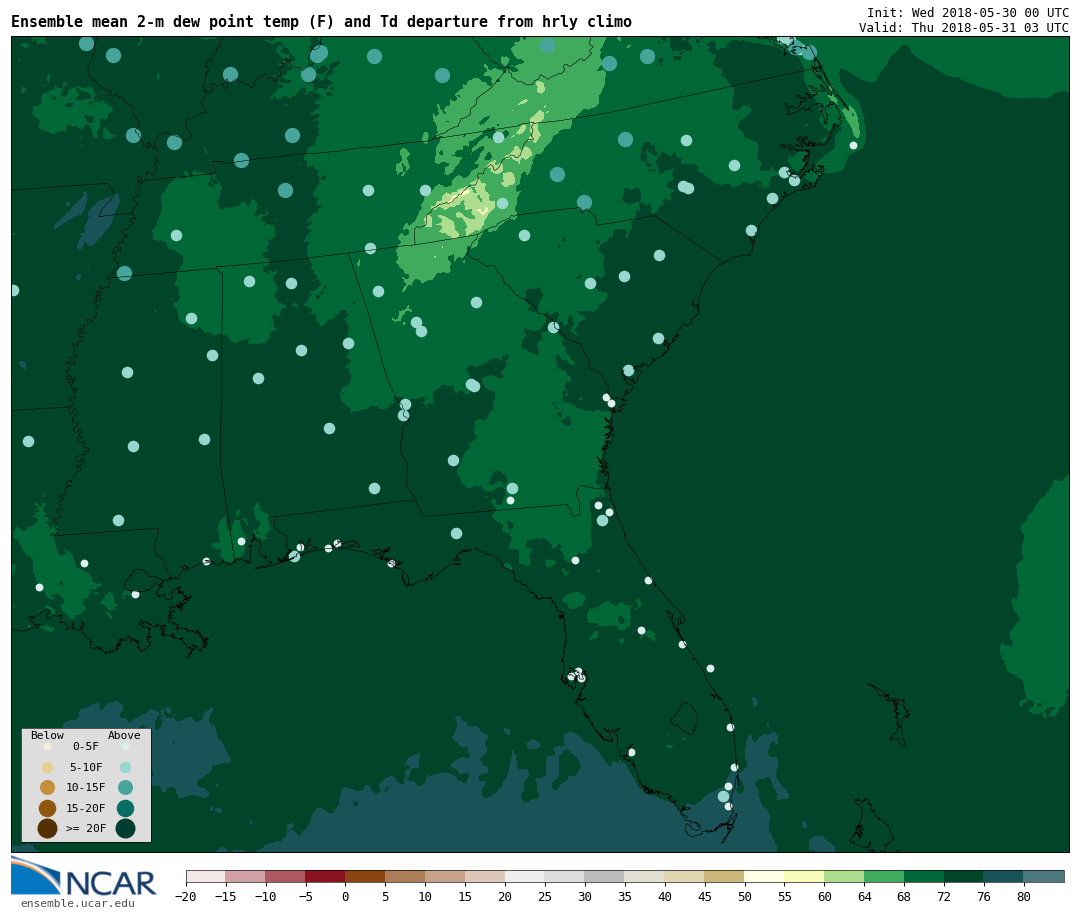Click the 'Below' heading in the legend

click(47, 735)
